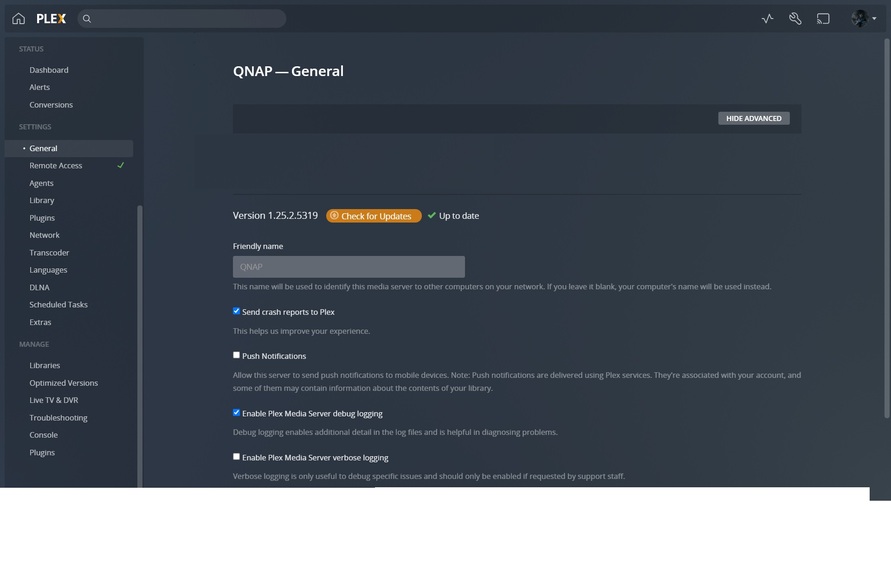Open Transcoder settings

click(49, 252)
